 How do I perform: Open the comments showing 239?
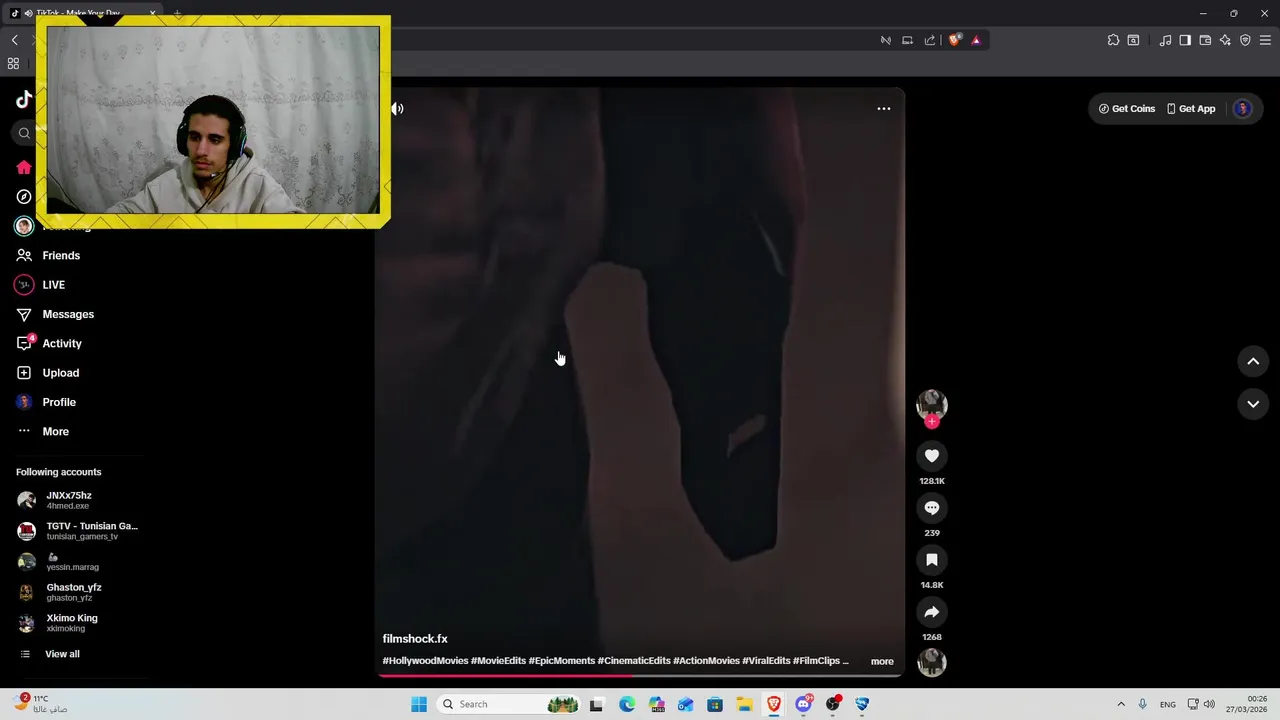[x=932, y=508]
